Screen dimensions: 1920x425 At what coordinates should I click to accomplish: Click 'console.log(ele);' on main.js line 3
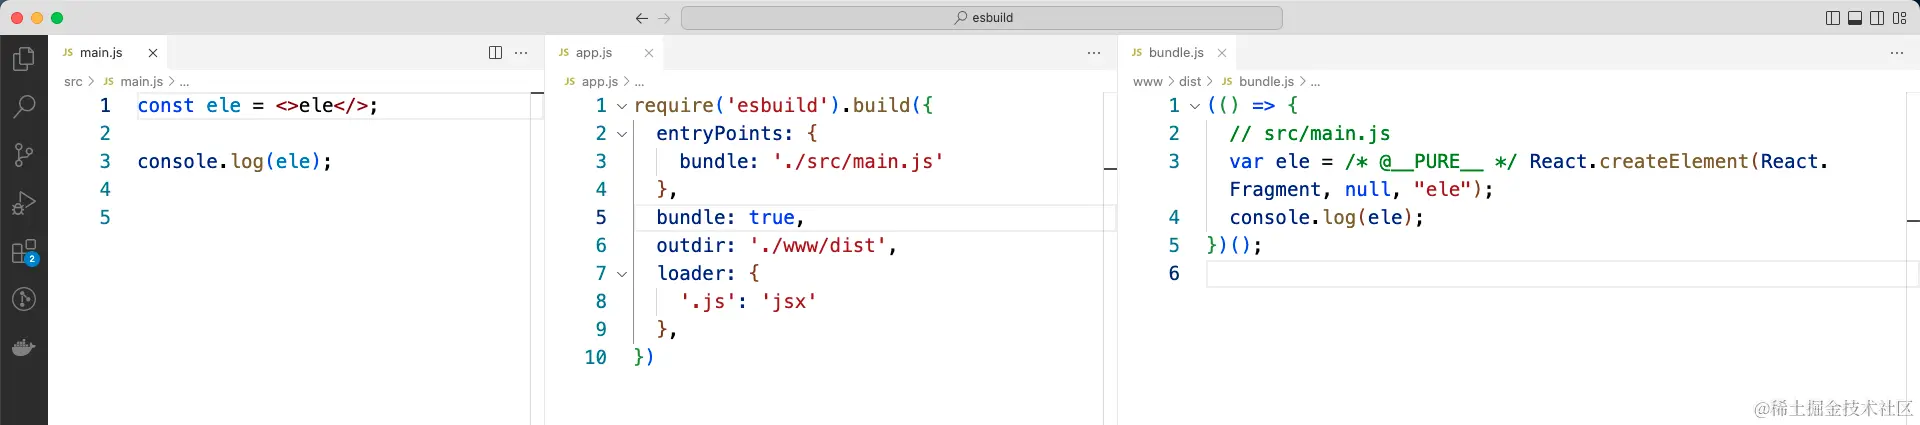pyautogui.click(x=235, y=162)
